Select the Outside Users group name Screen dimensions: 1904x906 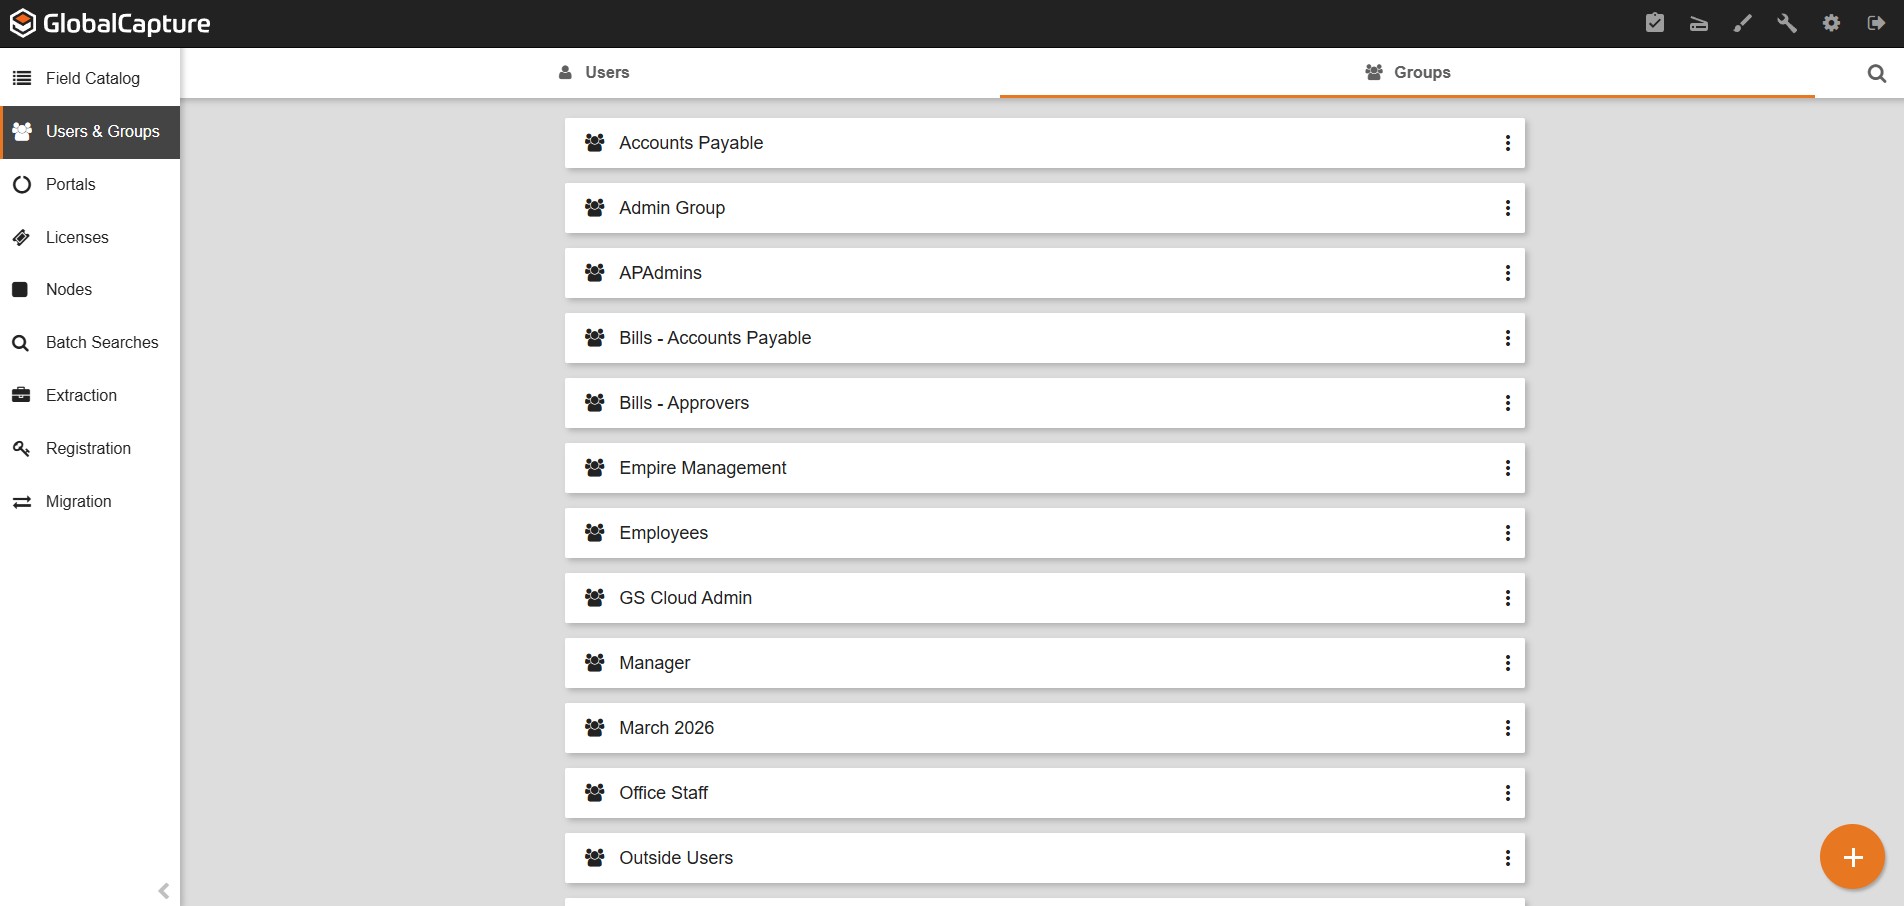[676, 858]
